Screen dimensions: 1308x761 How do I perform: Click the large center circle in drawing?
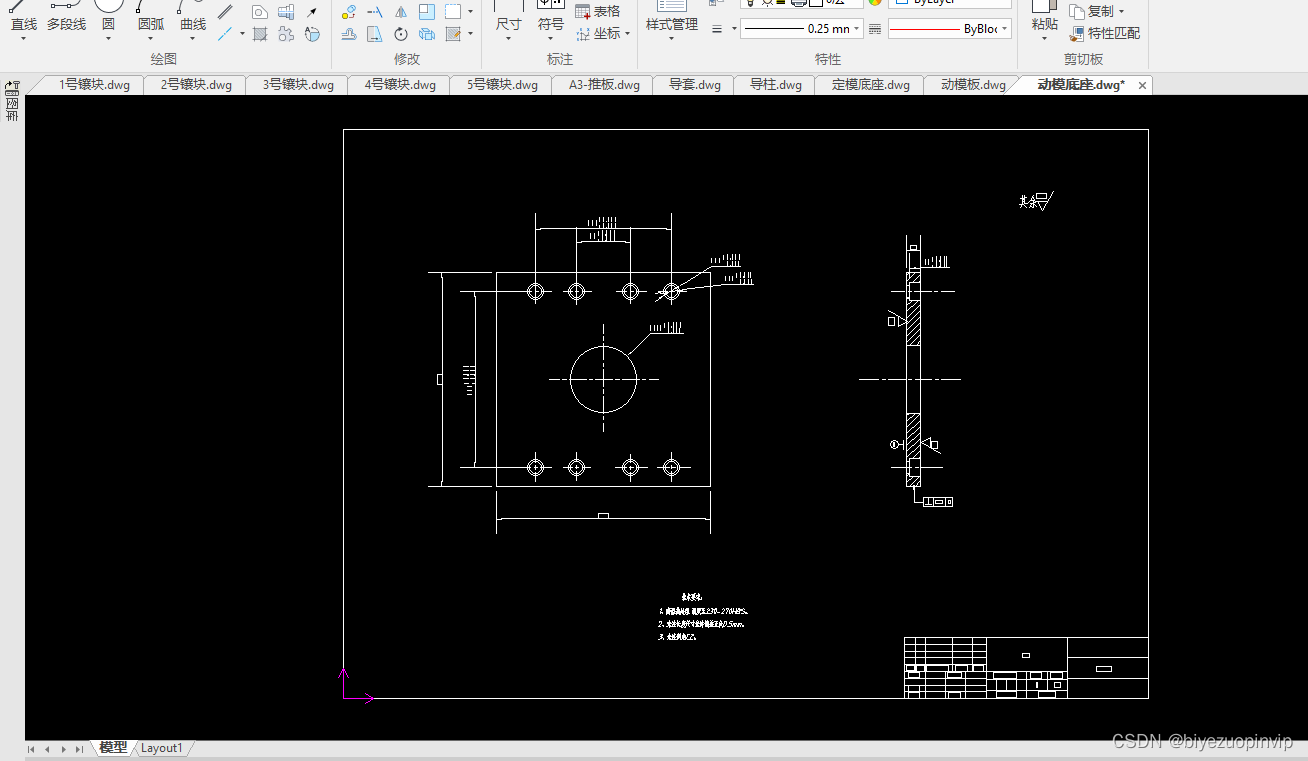[603, 379]
